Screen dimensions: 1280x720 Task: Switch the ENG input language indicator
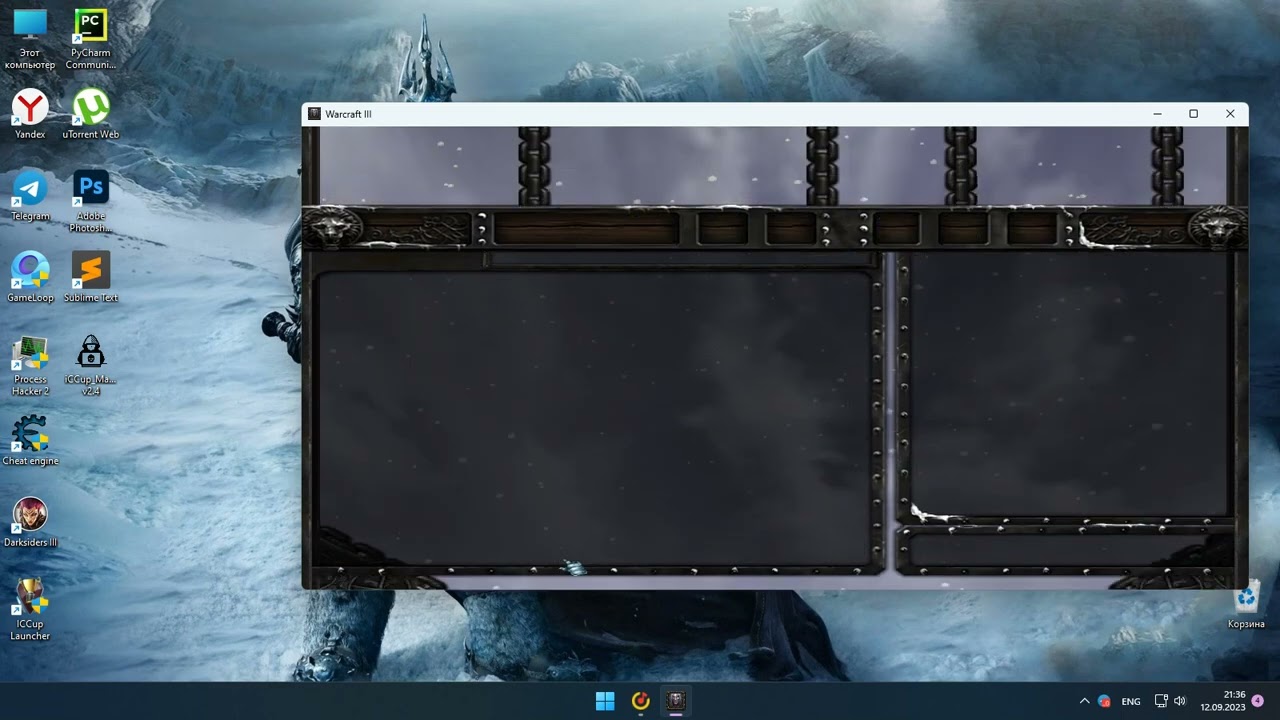point(1131,701)
